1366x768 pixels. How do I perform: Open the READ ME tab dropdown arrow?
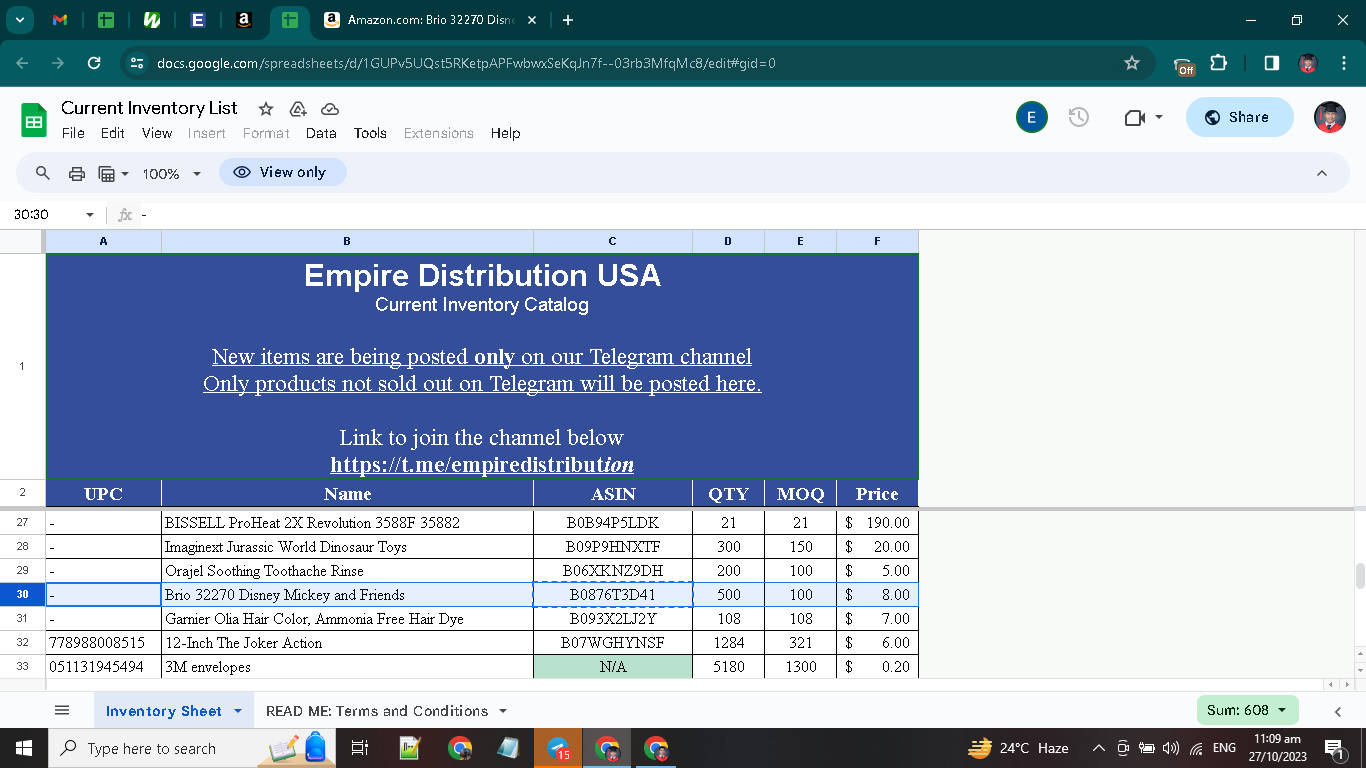coord(503,711)
